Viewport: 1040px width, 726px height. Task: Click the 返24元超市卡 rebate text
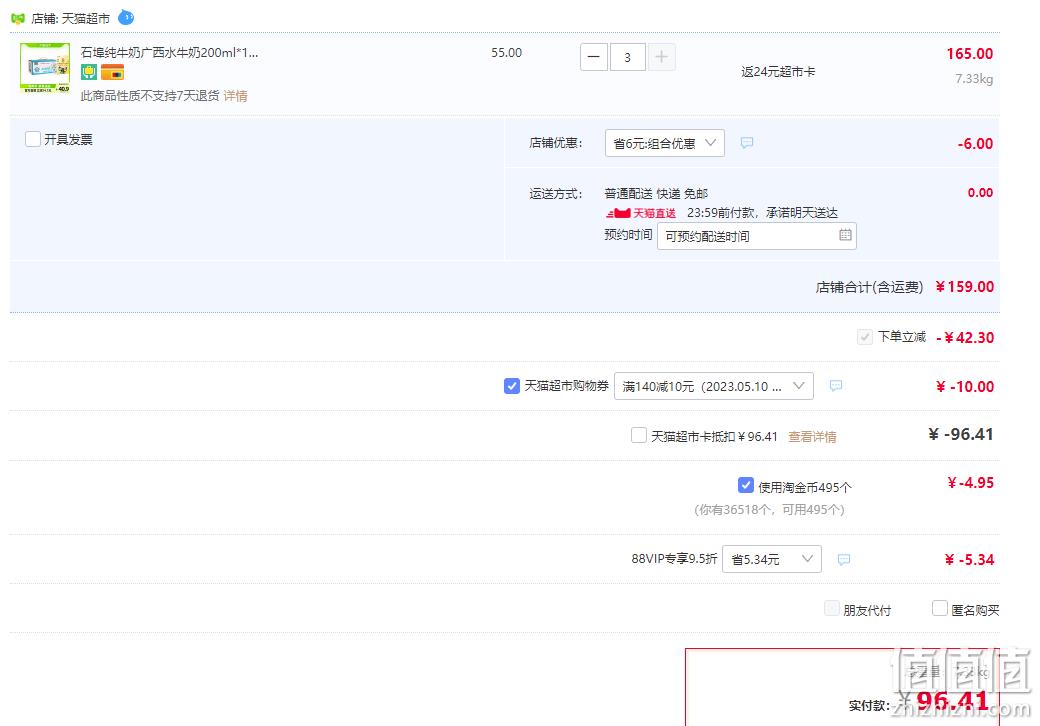778,72
